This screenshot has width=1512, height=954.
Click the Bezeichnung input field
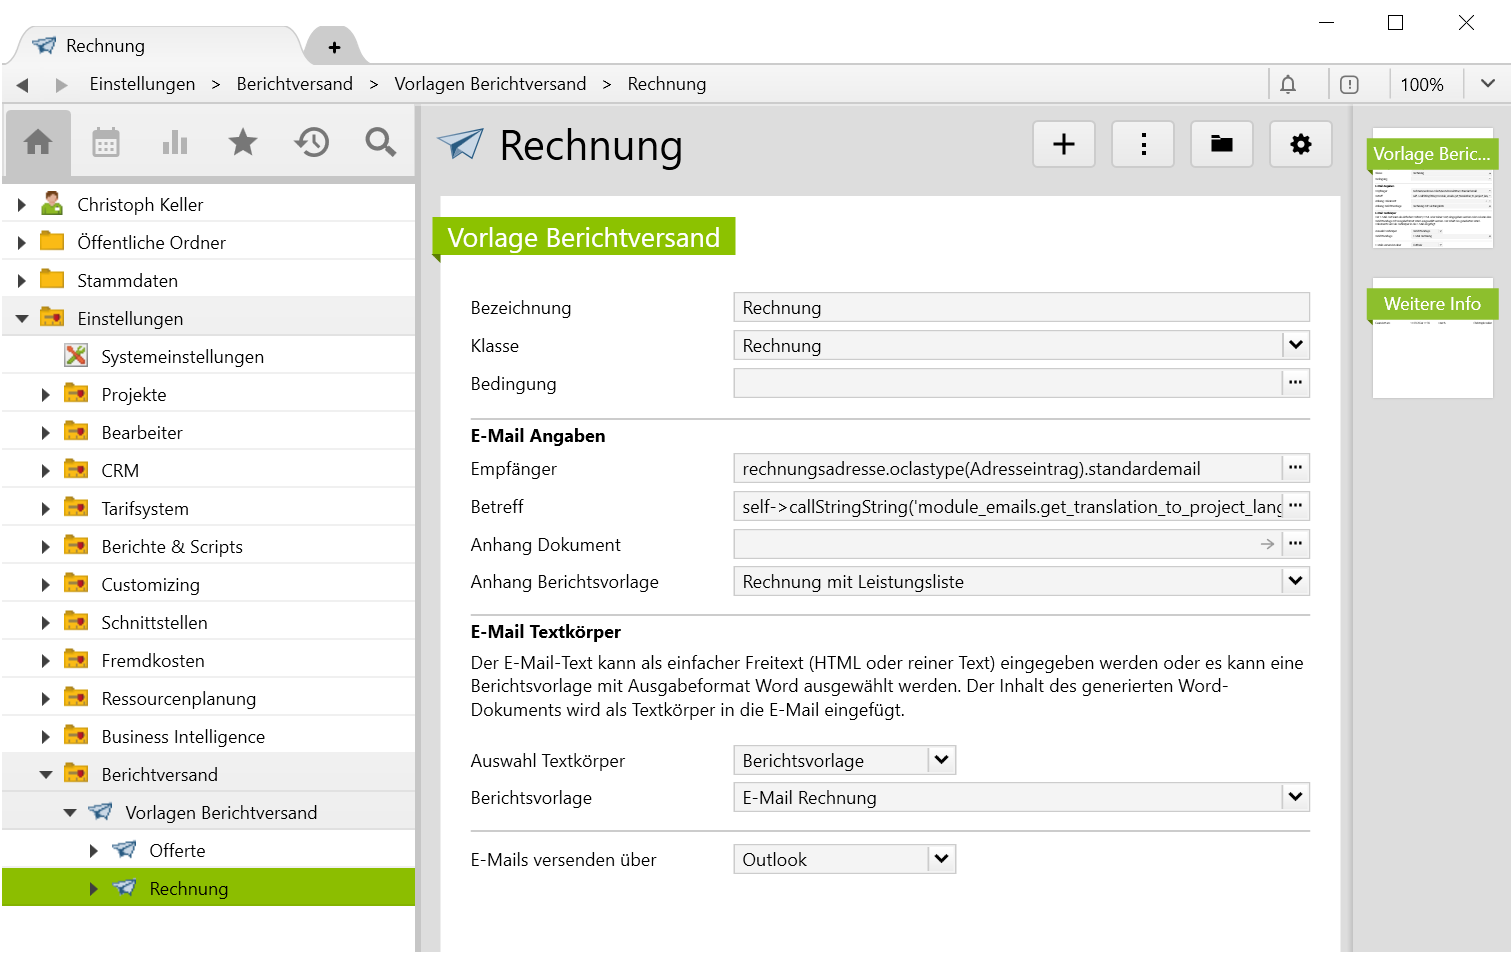[x=1020, y=308]
